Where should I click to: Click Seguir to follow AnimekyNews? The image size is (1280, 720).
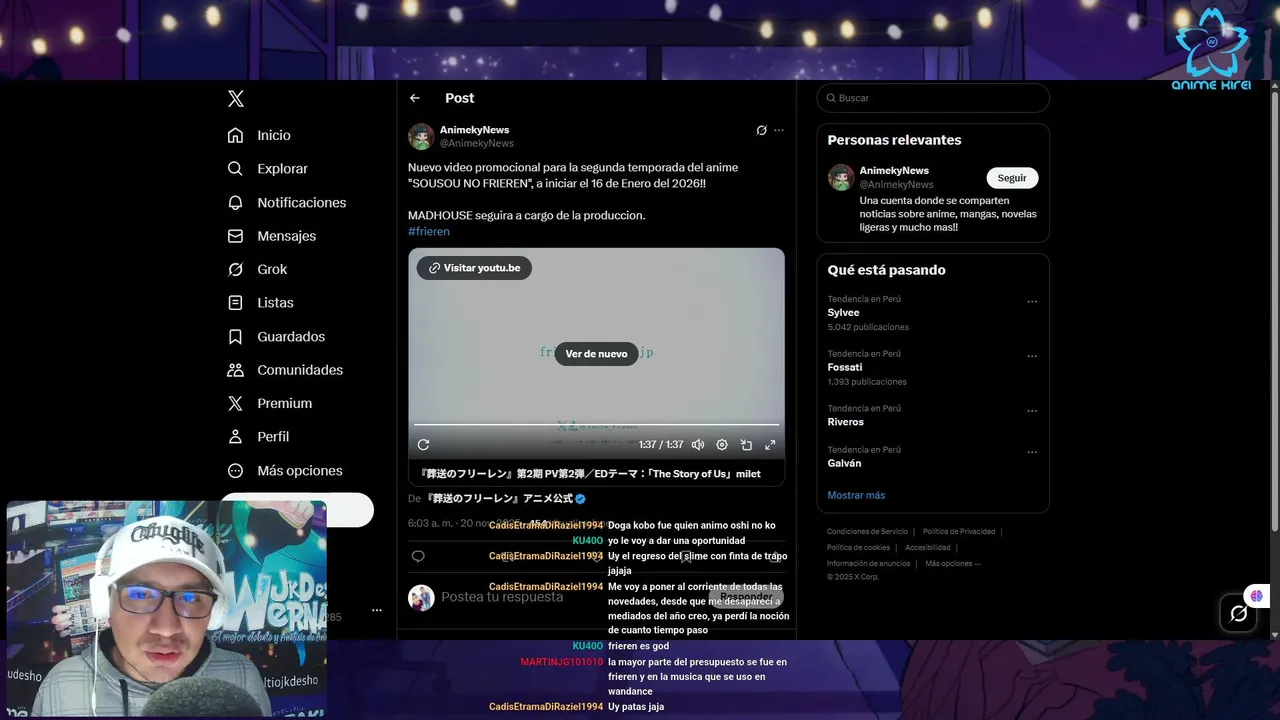coord(1012,178)
